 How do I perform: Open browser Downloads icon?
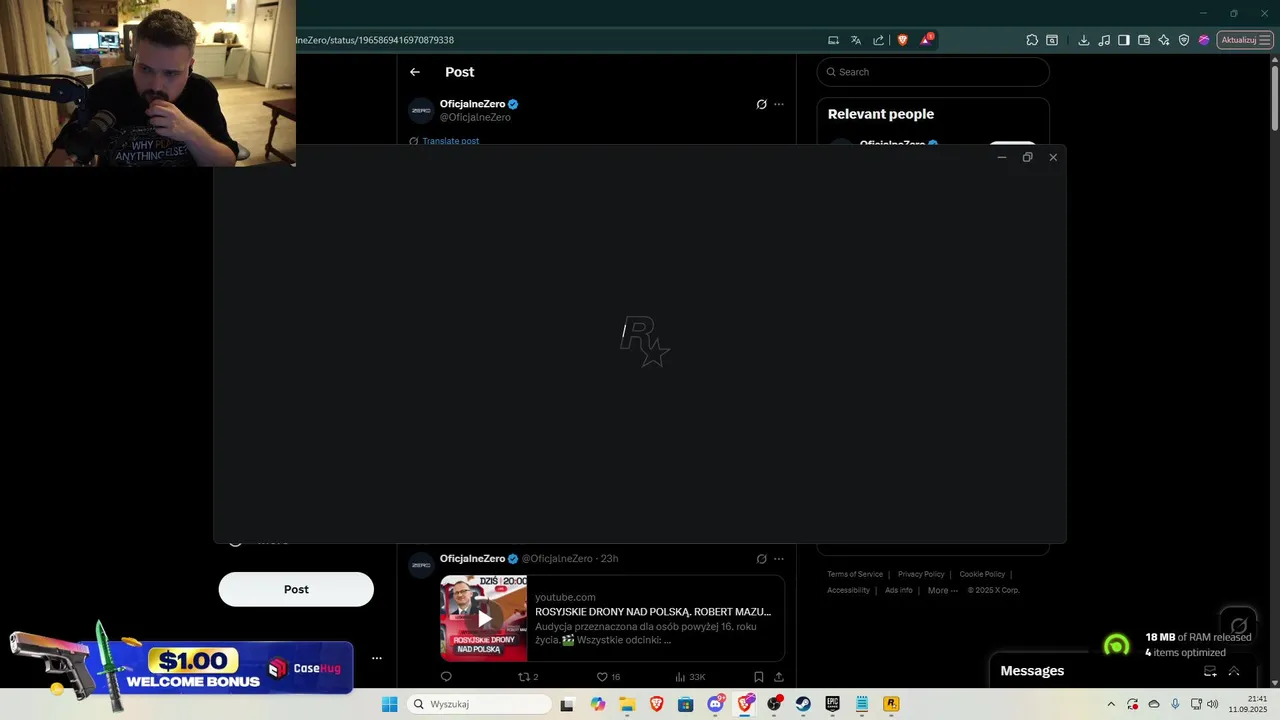pyautogui.click(x=1084, y=40)
